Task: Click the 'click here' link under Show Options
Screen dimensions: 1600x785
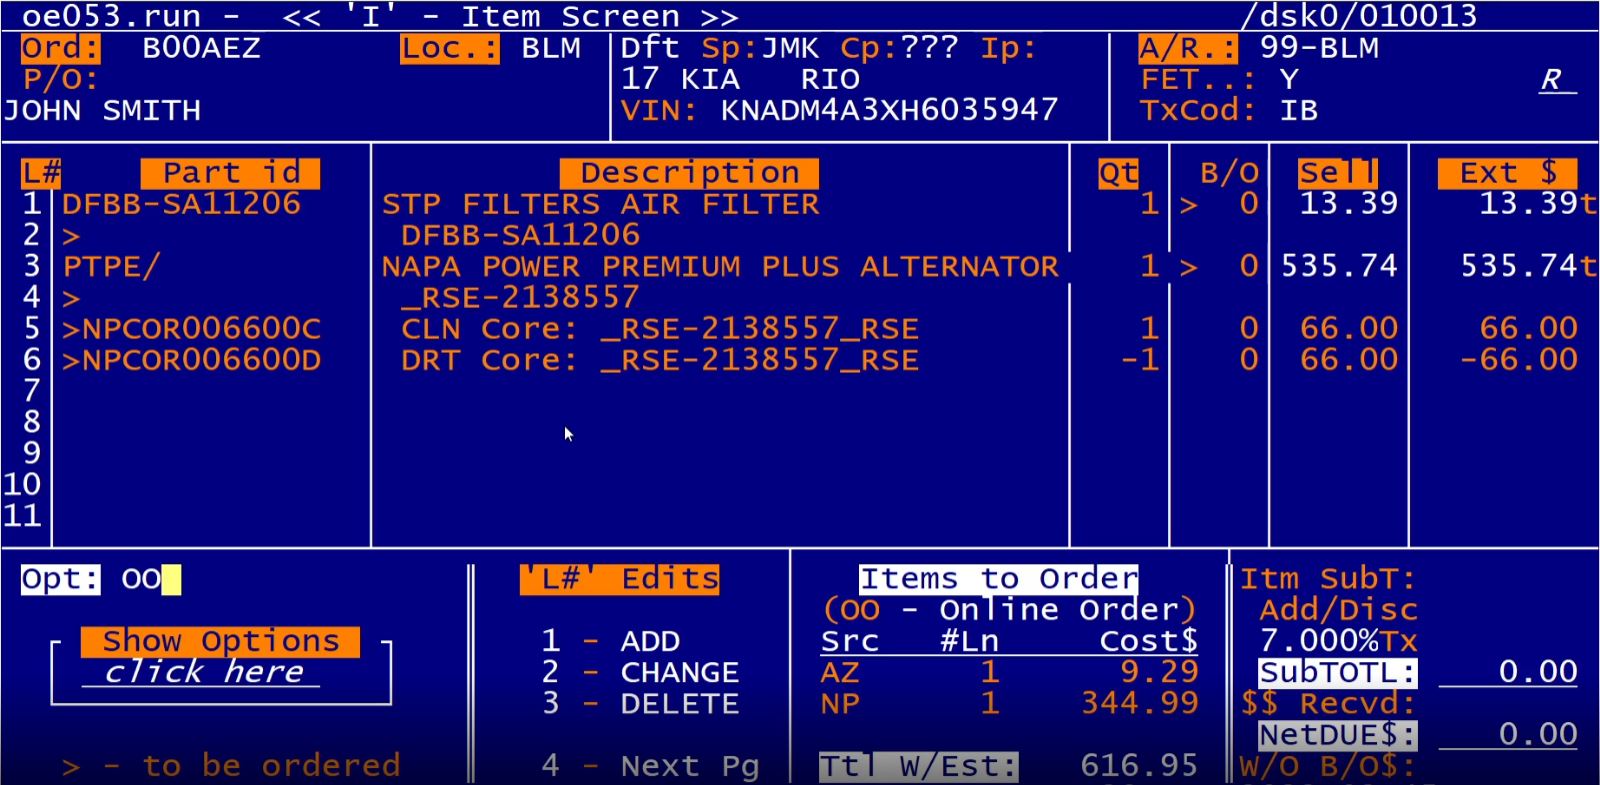Action: click(204, 672)
